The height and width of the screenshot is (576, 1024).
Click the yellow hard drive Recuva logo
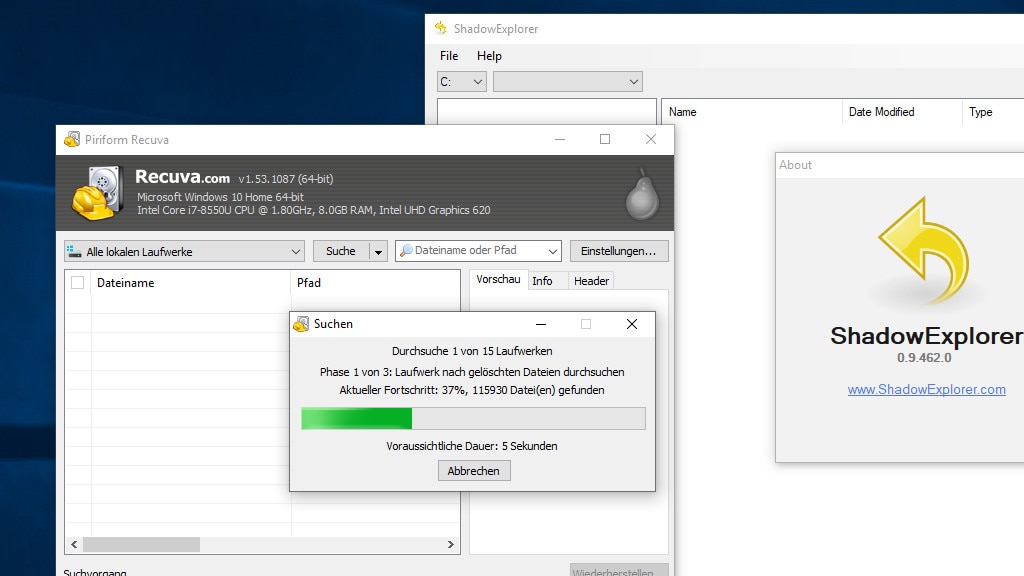[93, 197]
